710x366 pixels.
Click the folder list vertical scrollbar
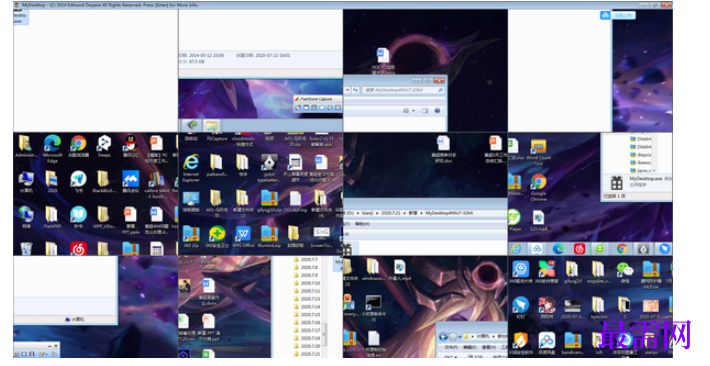(325, 335)
